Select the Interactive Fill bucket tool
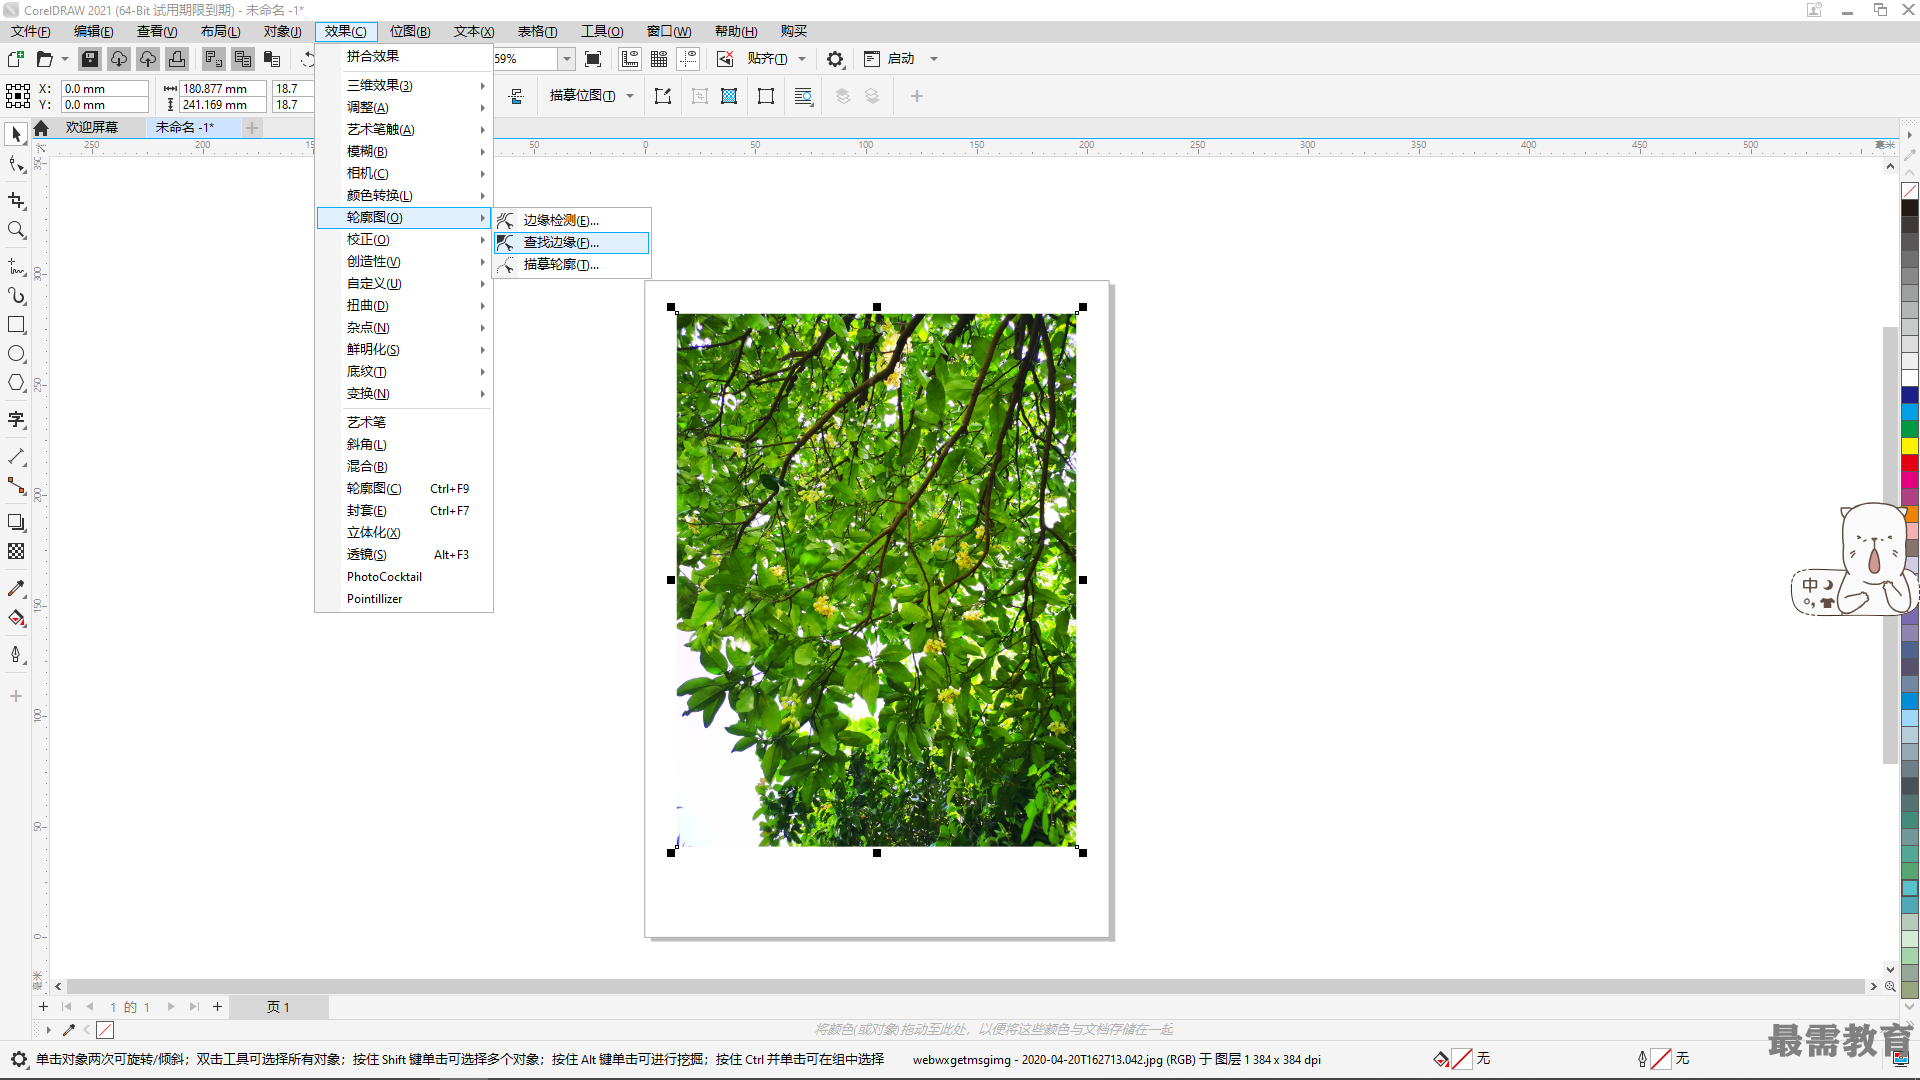Screen dimensions: 1920x1080 pyautogui.click(x=16, y=617)
